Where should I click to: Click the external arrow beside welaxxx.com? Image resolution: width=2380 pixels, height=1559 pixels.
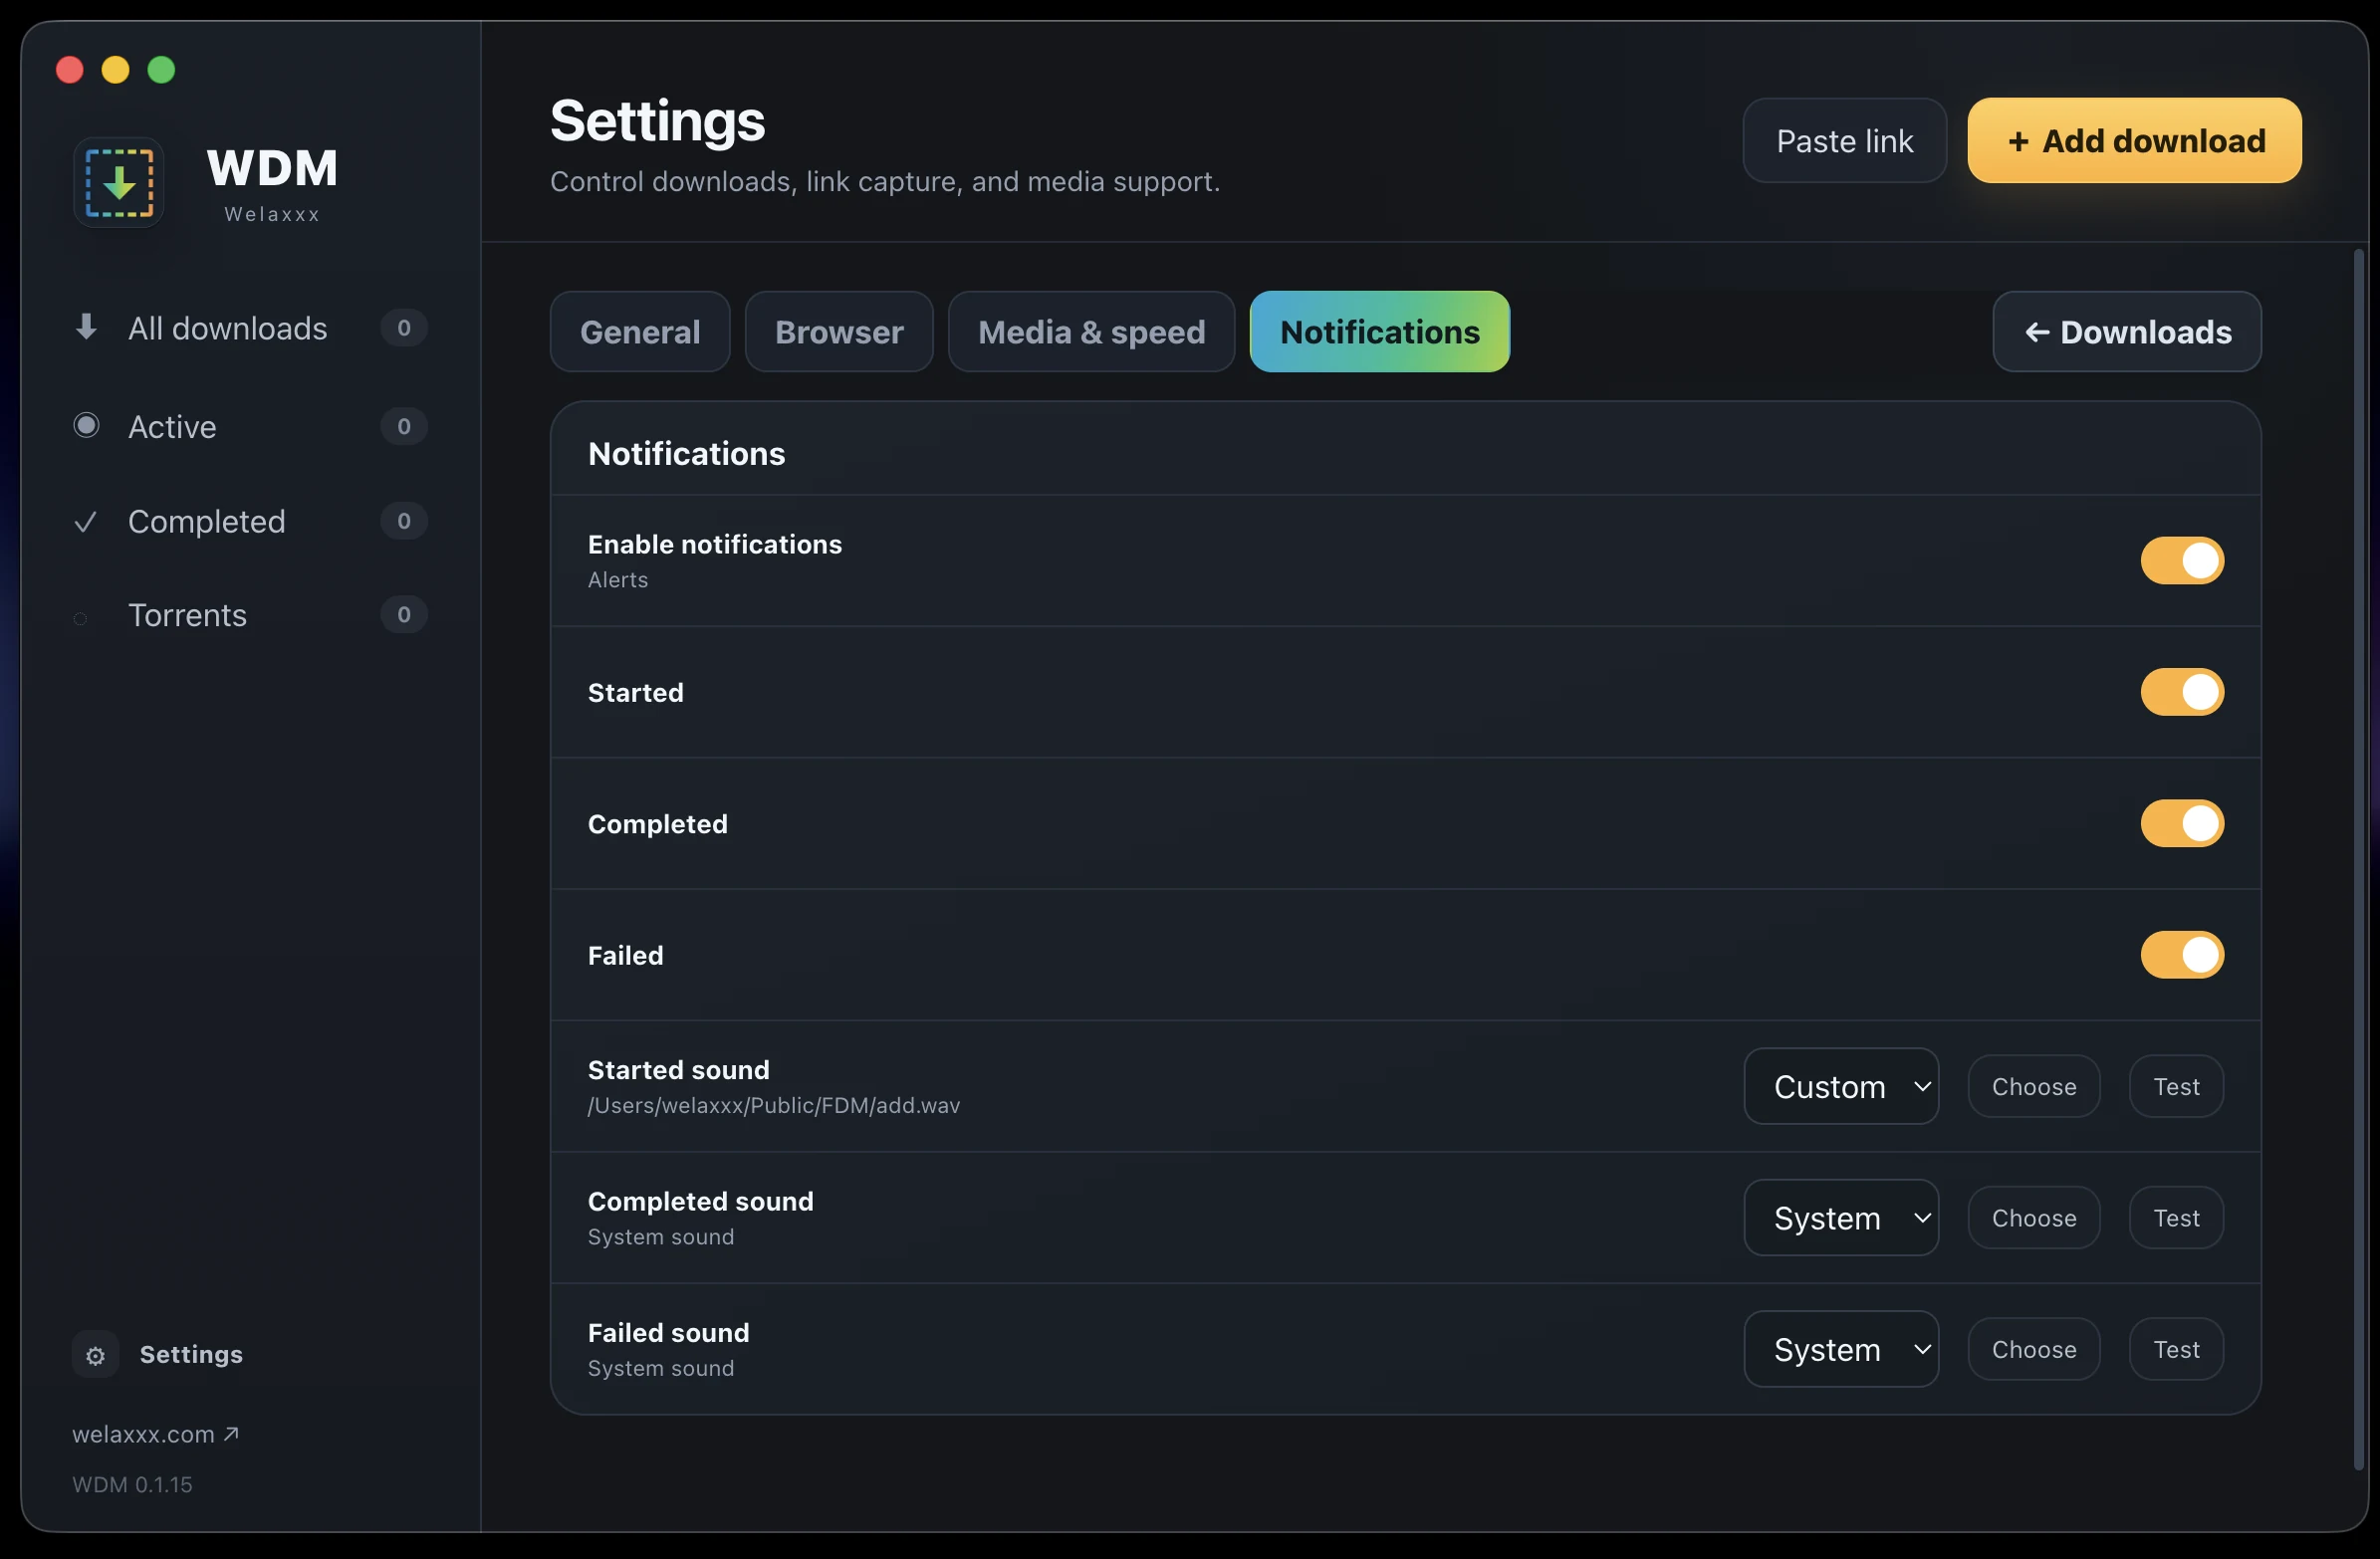coord(231,1434)
